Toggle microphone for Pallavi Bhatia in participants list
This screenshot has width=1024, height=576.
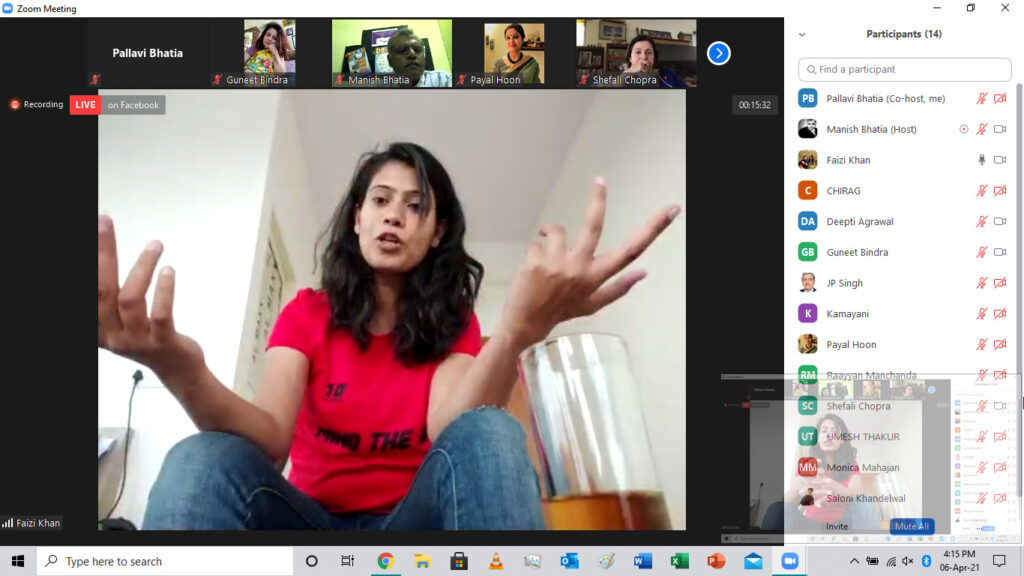[x=982, y=99]
